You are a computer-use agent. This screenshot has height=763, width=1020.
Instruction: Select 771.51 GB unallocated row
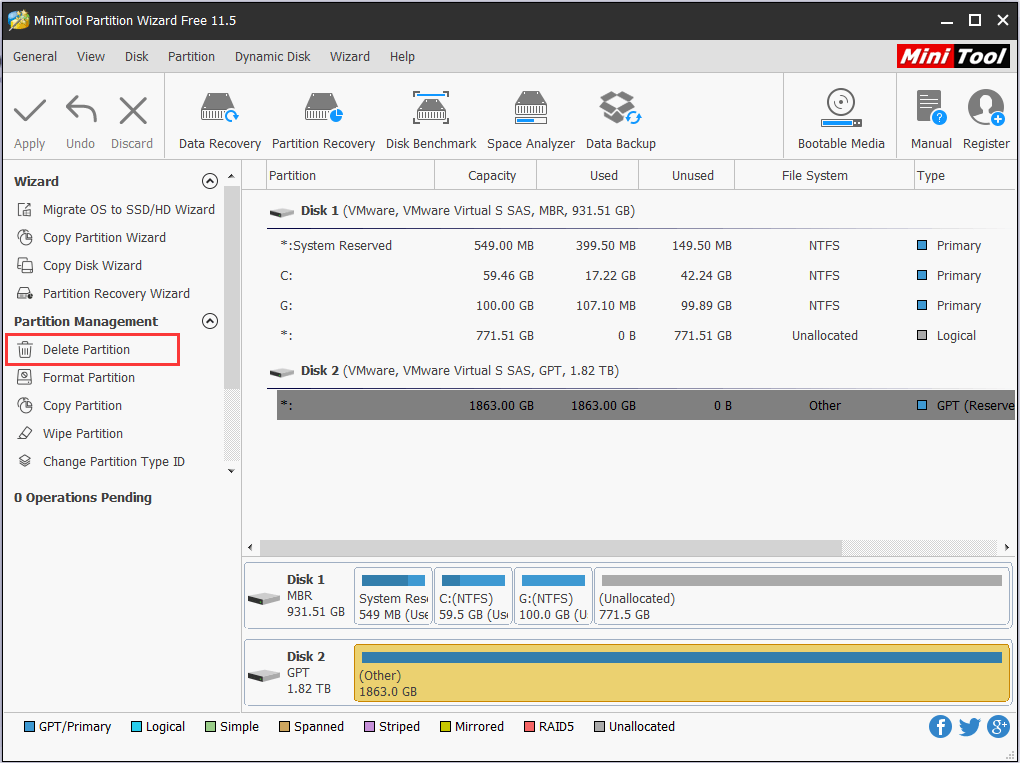click(646, 336)
